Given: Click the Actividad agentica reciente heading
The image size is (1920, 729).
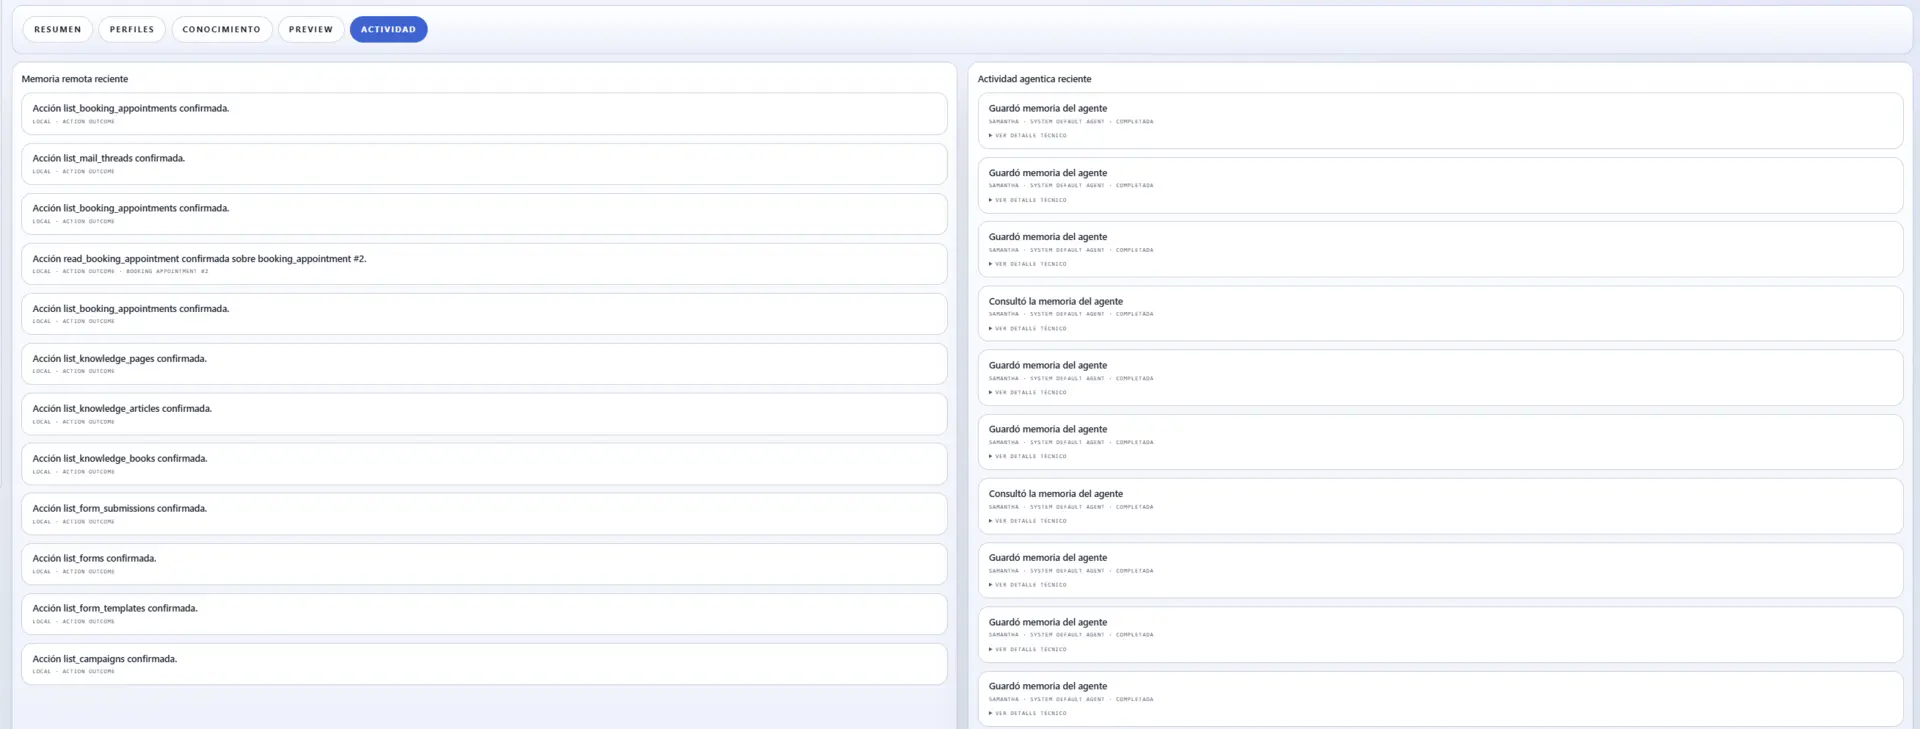Looking at the screenshot, I should [x=1034, y=79].
